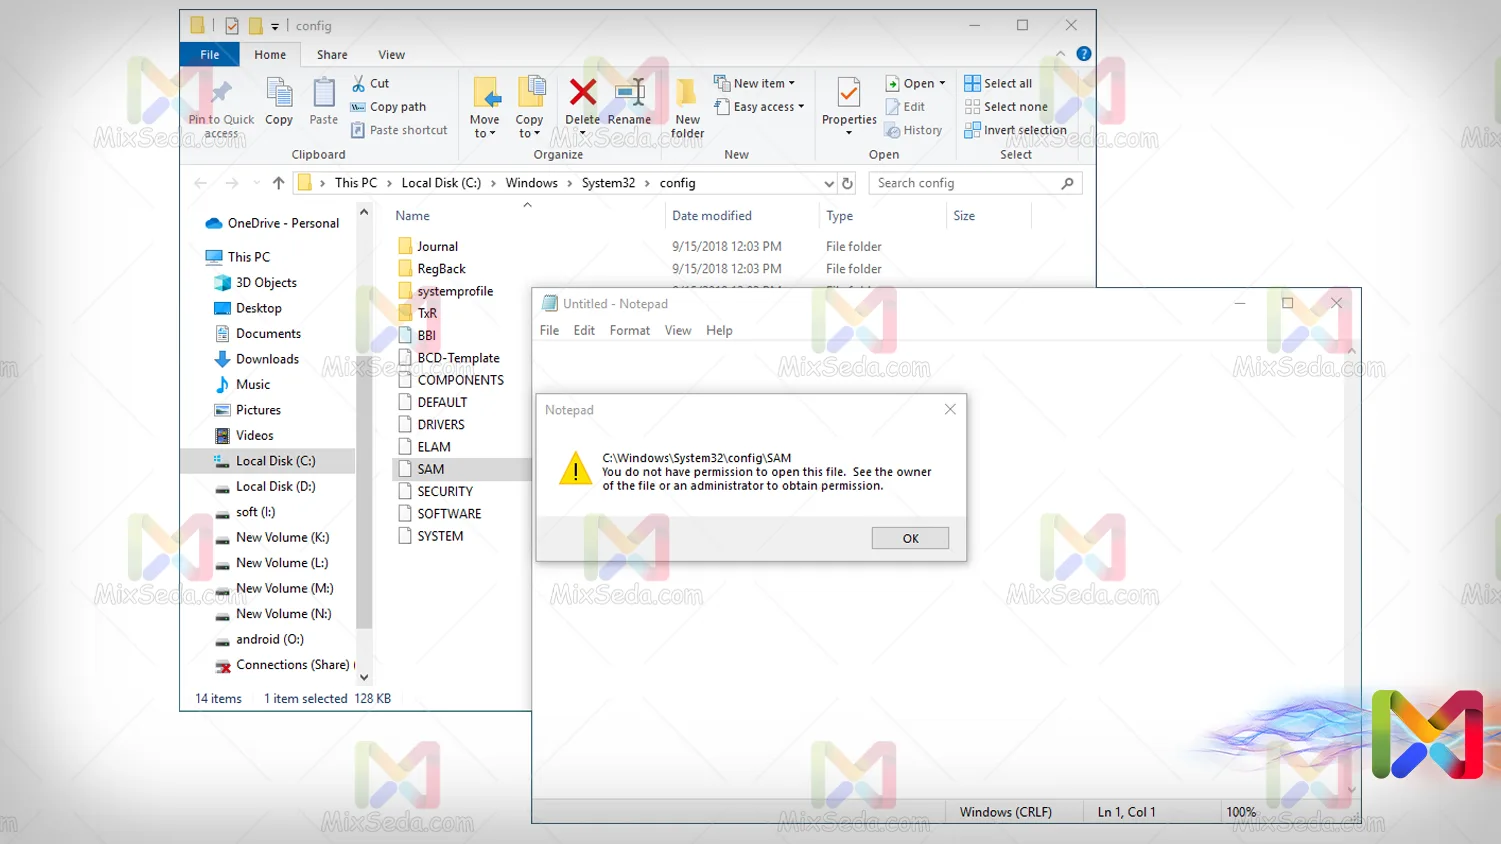The width and height of the screenshot is (1501, 844).
Task: Open Properties via the checkmark icon
Action: point(848,94)
